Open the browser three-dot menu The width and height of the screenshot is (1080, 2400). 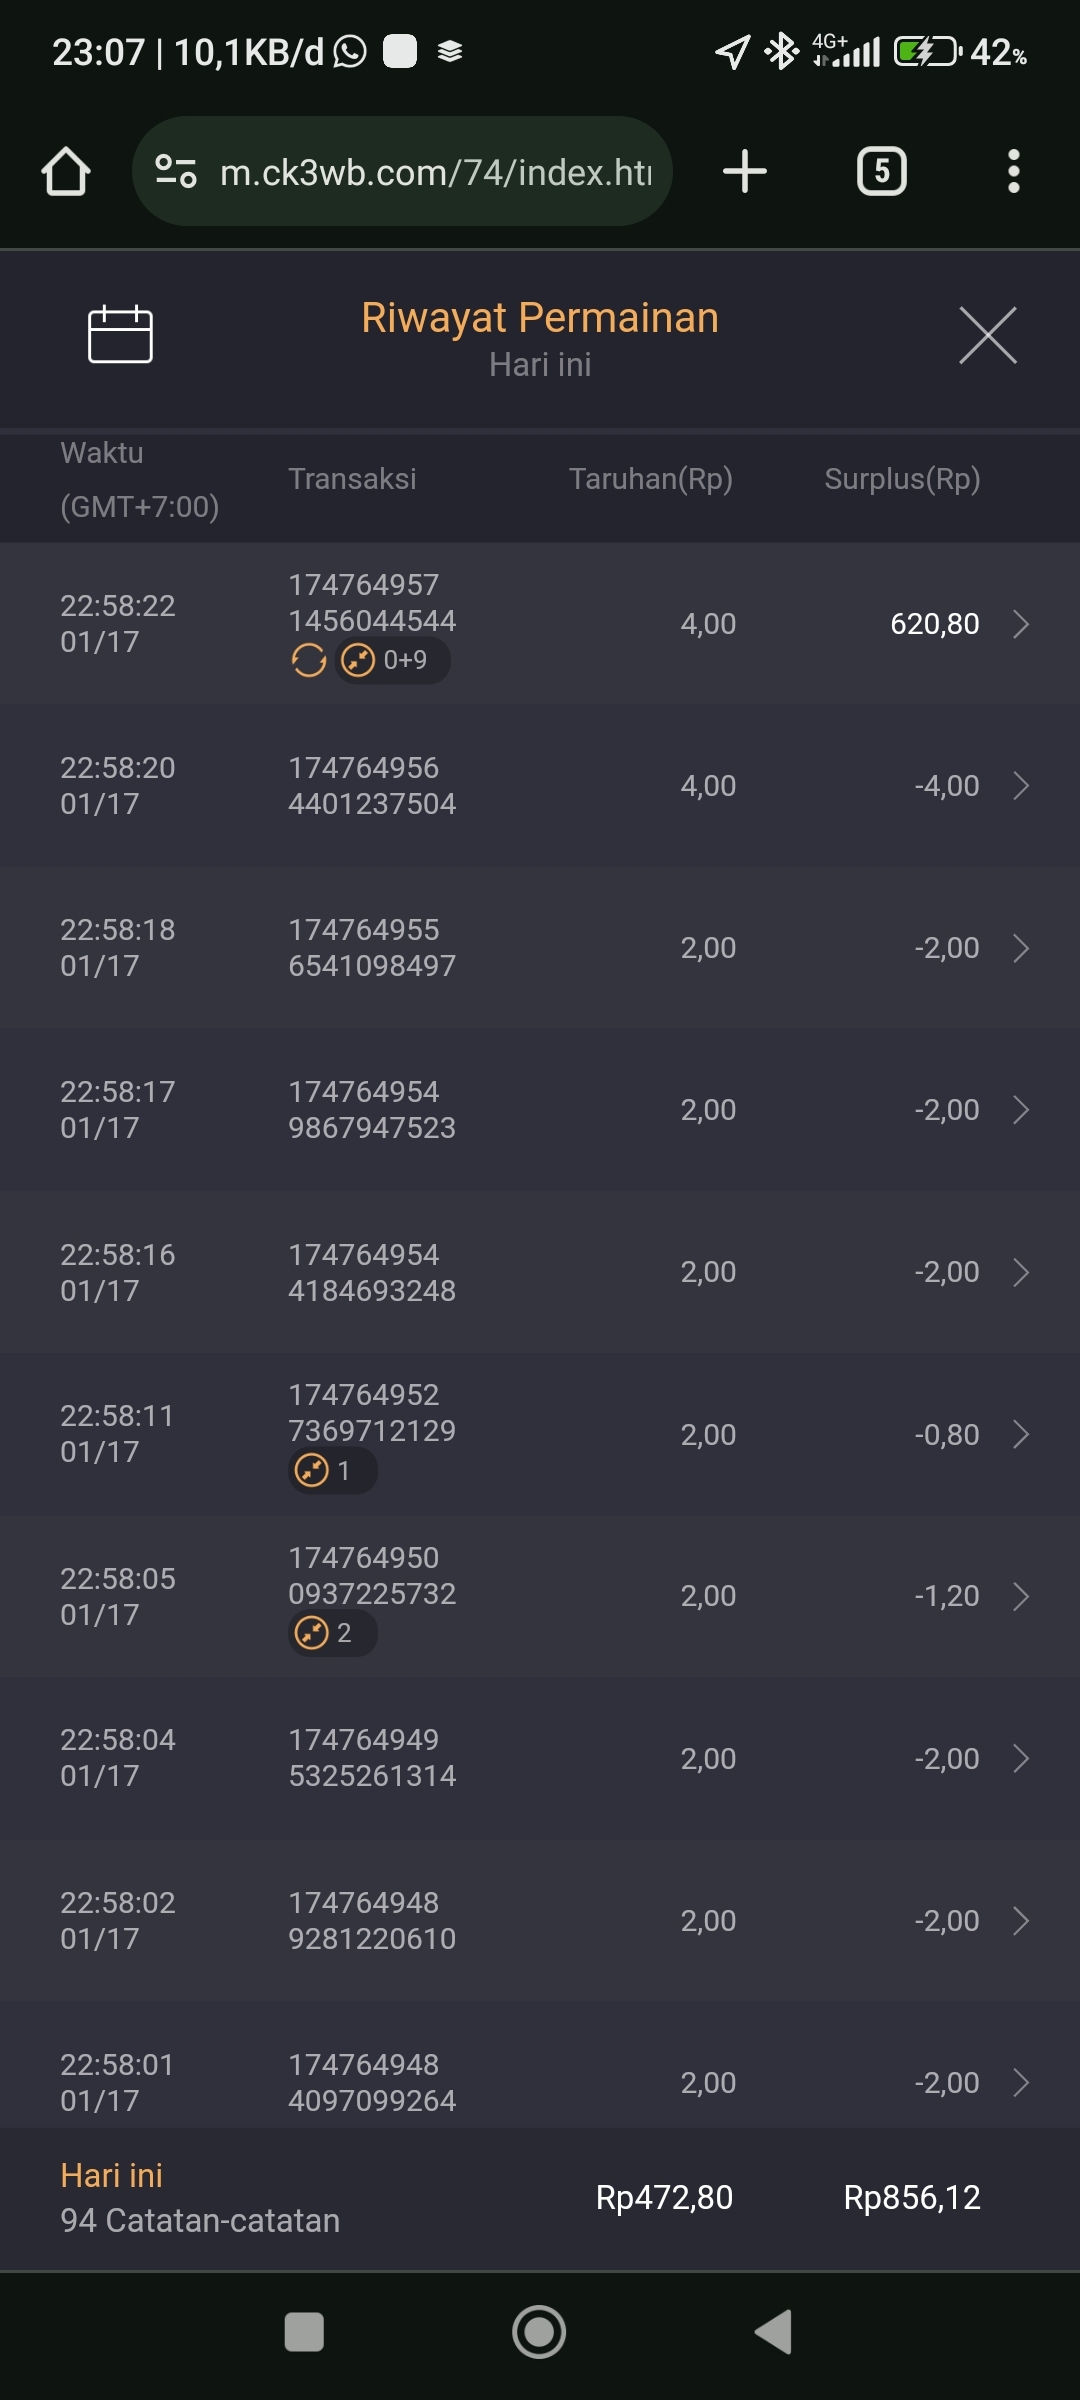[x=1013, y=171]
